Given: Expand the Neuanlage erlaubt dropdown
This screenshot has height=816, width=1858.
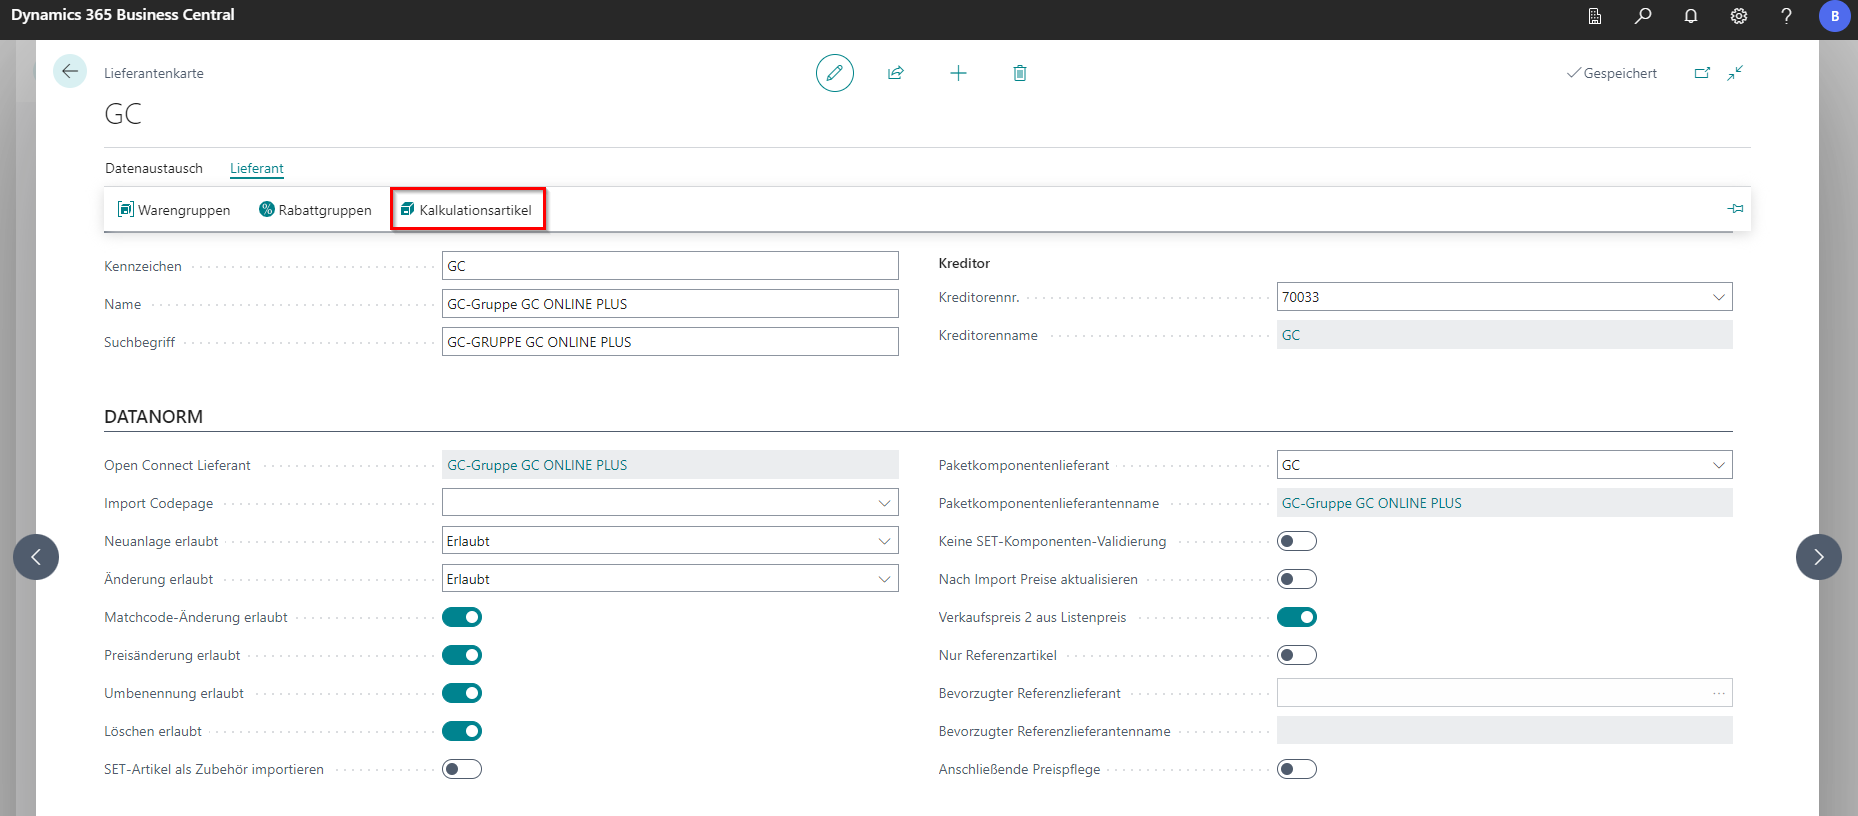Looking at the screenshot, I should pyautogui.click(x=884, y=541).
